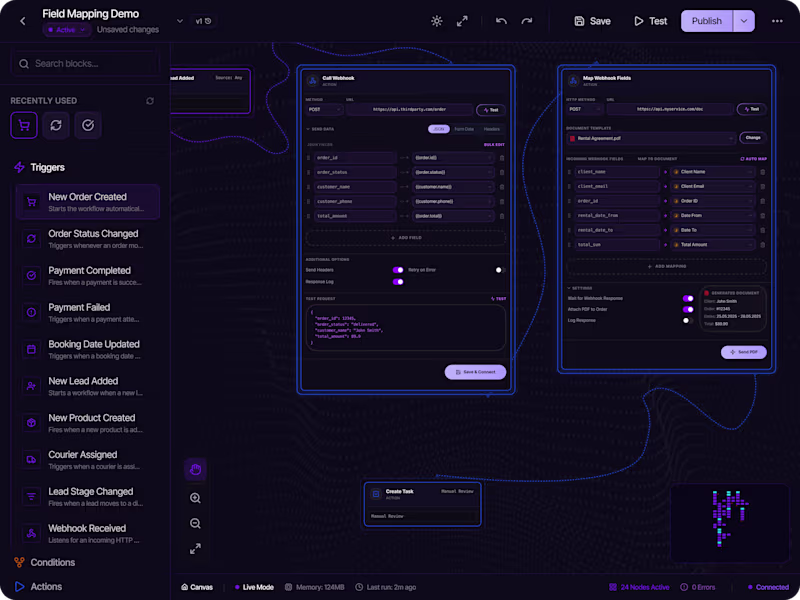Open the {{order.id}} value dropdown
800x600 pixels.
point(453,158)
